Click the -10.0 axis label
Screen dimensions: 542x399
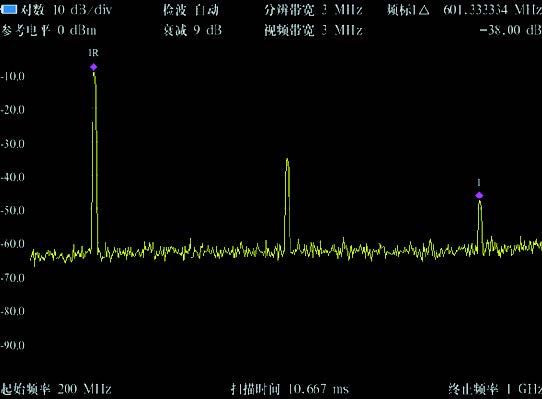13,76
